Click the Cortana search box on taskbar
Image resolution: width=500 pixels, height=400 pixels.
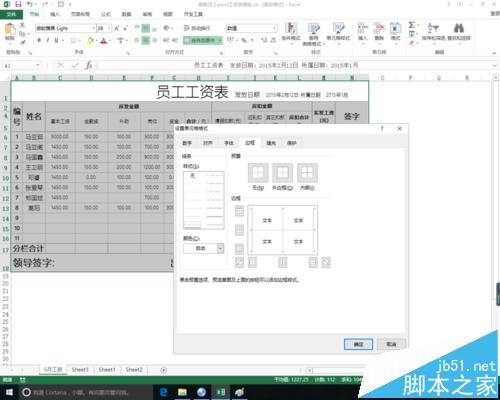coord(85,392)
